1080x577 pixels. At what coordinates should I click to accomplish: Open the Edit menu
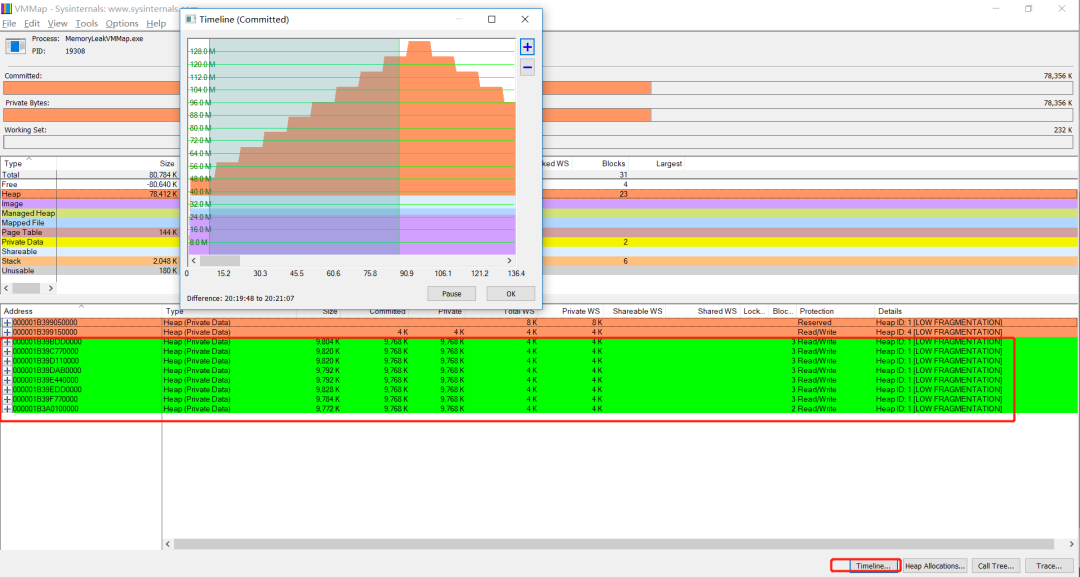32,23
